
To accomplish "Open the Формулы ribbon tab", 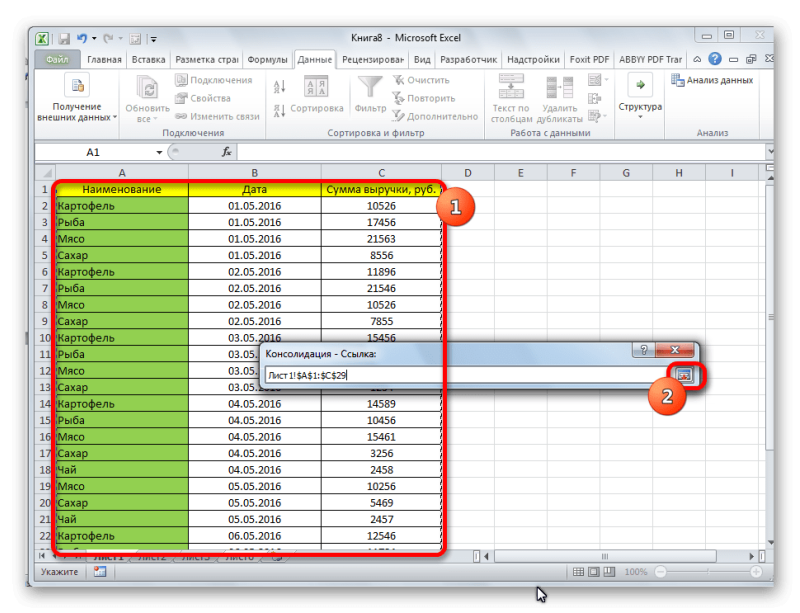I will tap(267, 60).
